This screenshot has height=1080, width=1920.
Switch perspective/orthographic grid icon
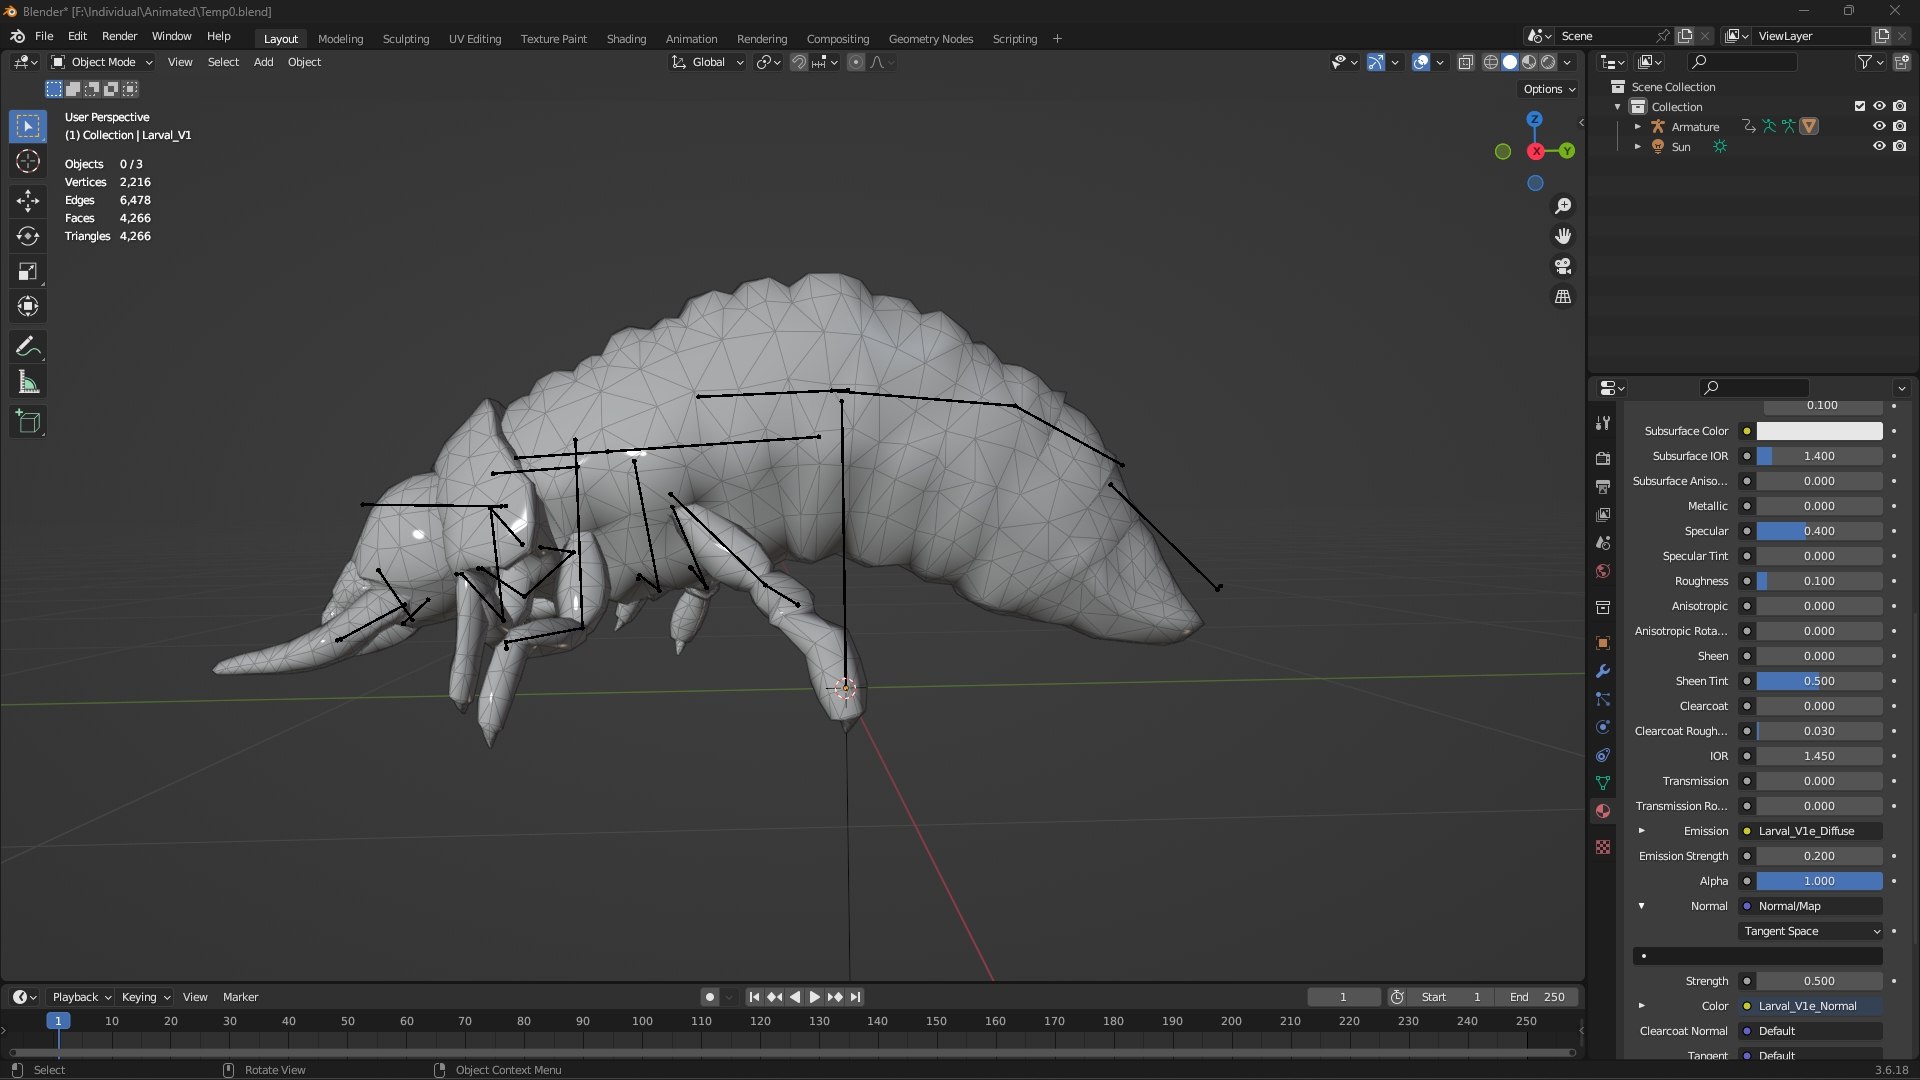[x=1563, y=297]
